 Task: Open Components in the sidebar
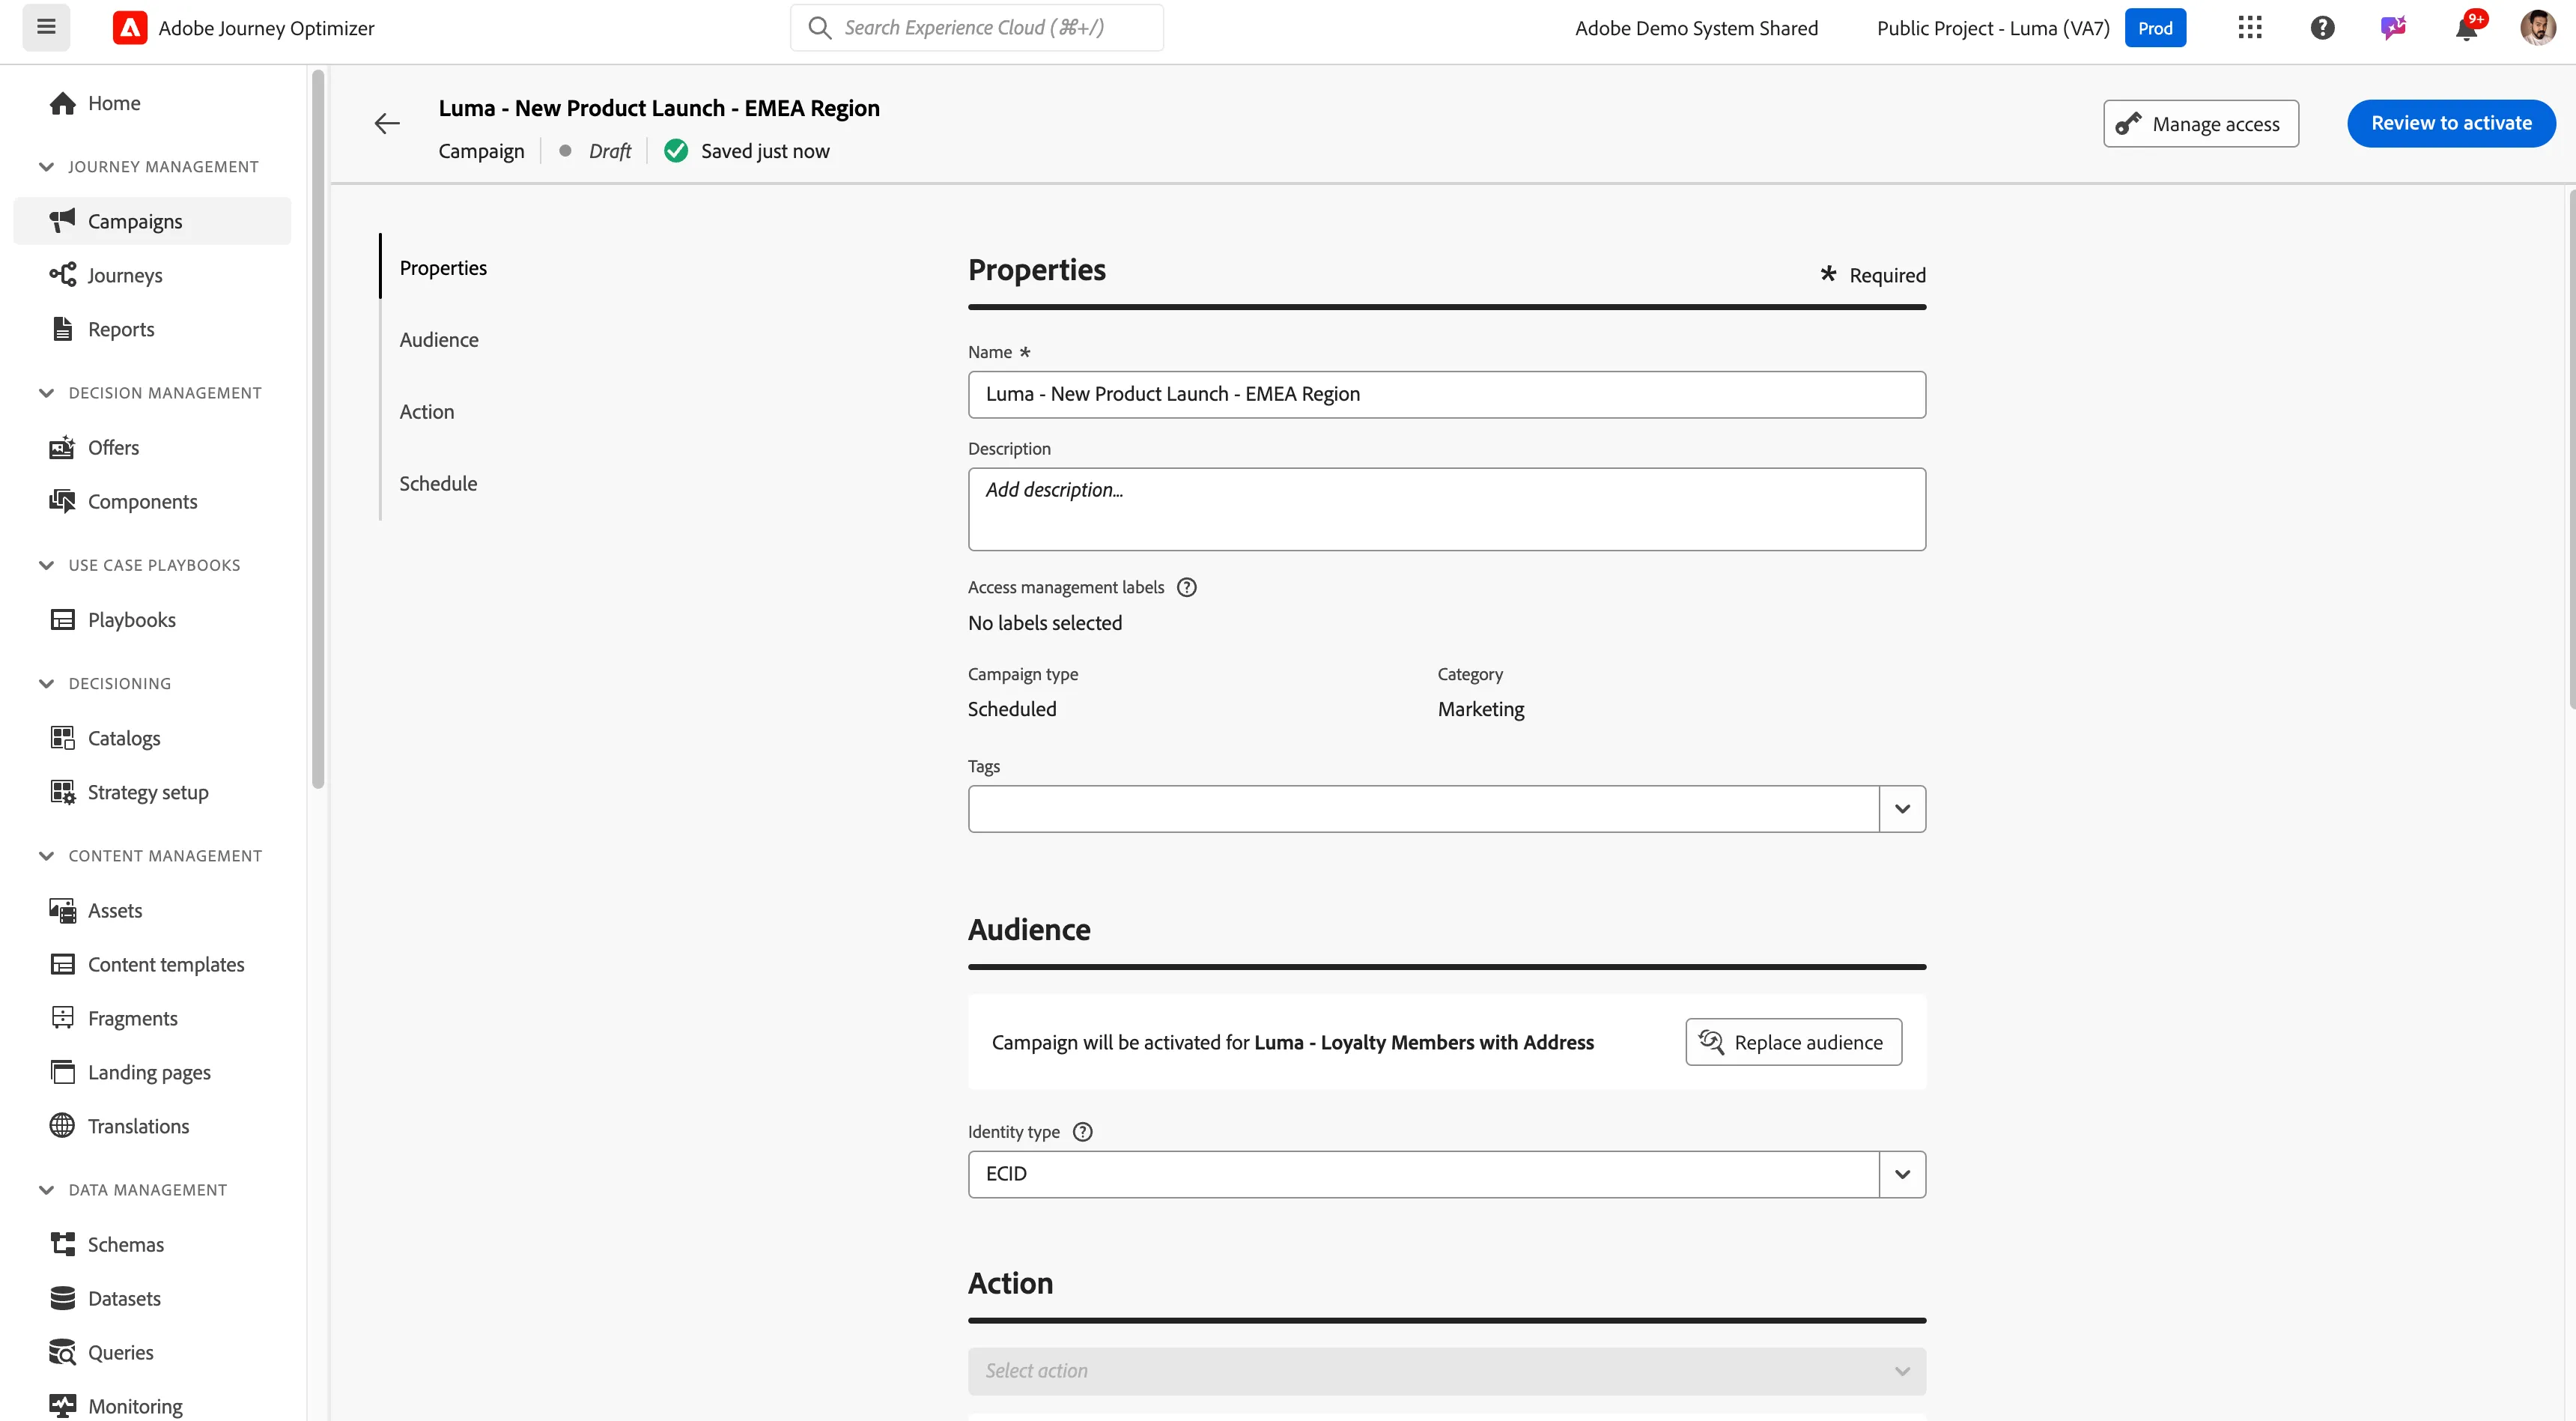(x=152, y=501)
